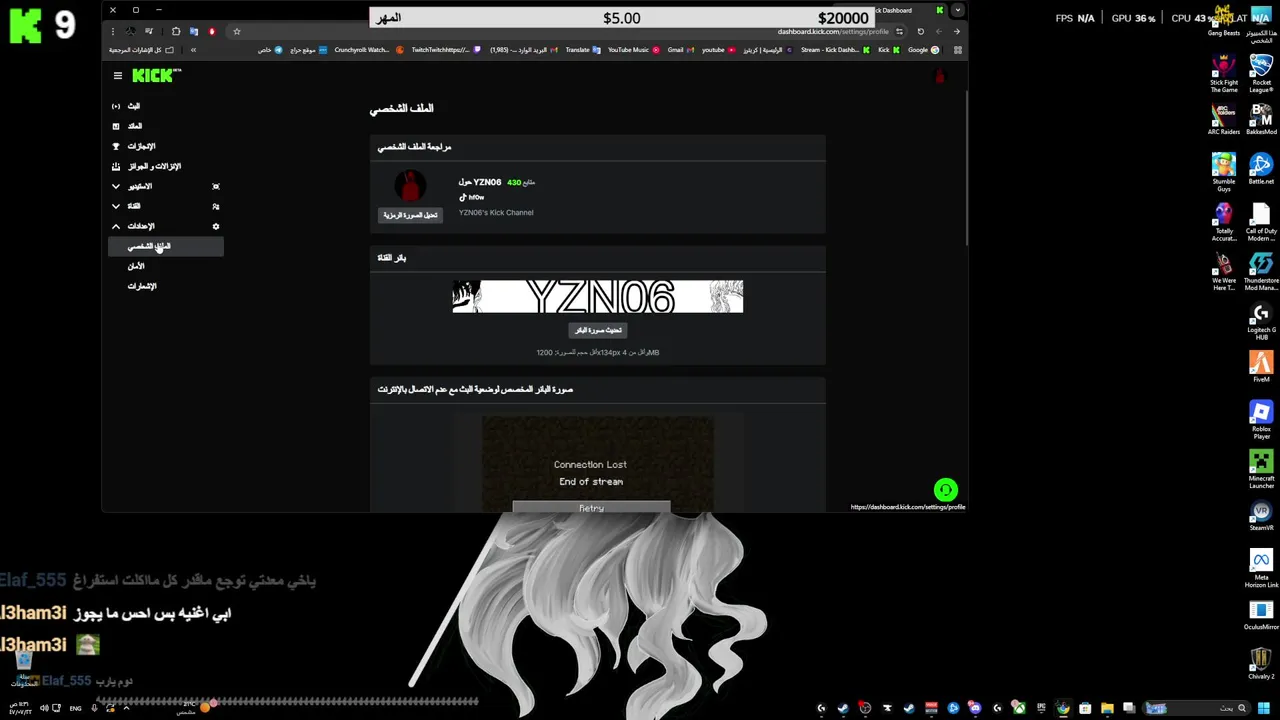Screen dimensions: 1280x720
Task: Click the profile avatar image of YZN06
Action: [410, 186]
